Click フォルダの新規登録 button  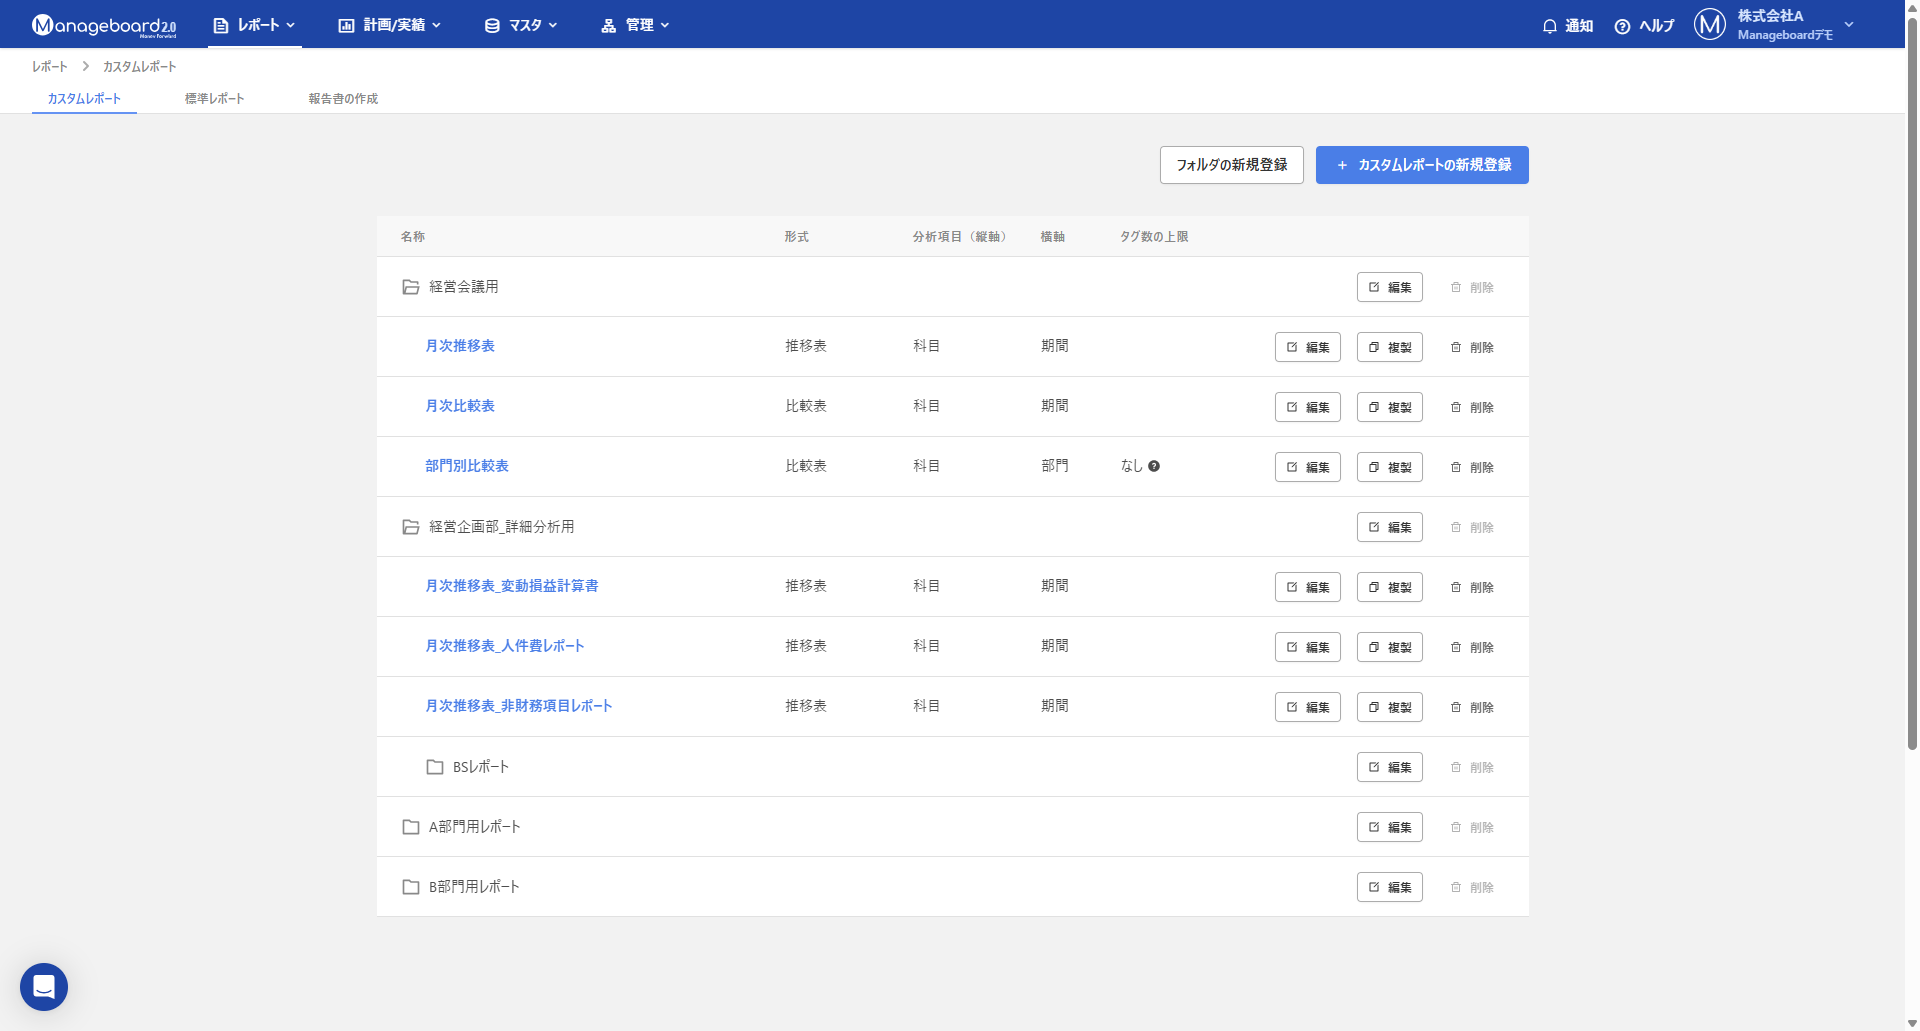[1232, 165]
